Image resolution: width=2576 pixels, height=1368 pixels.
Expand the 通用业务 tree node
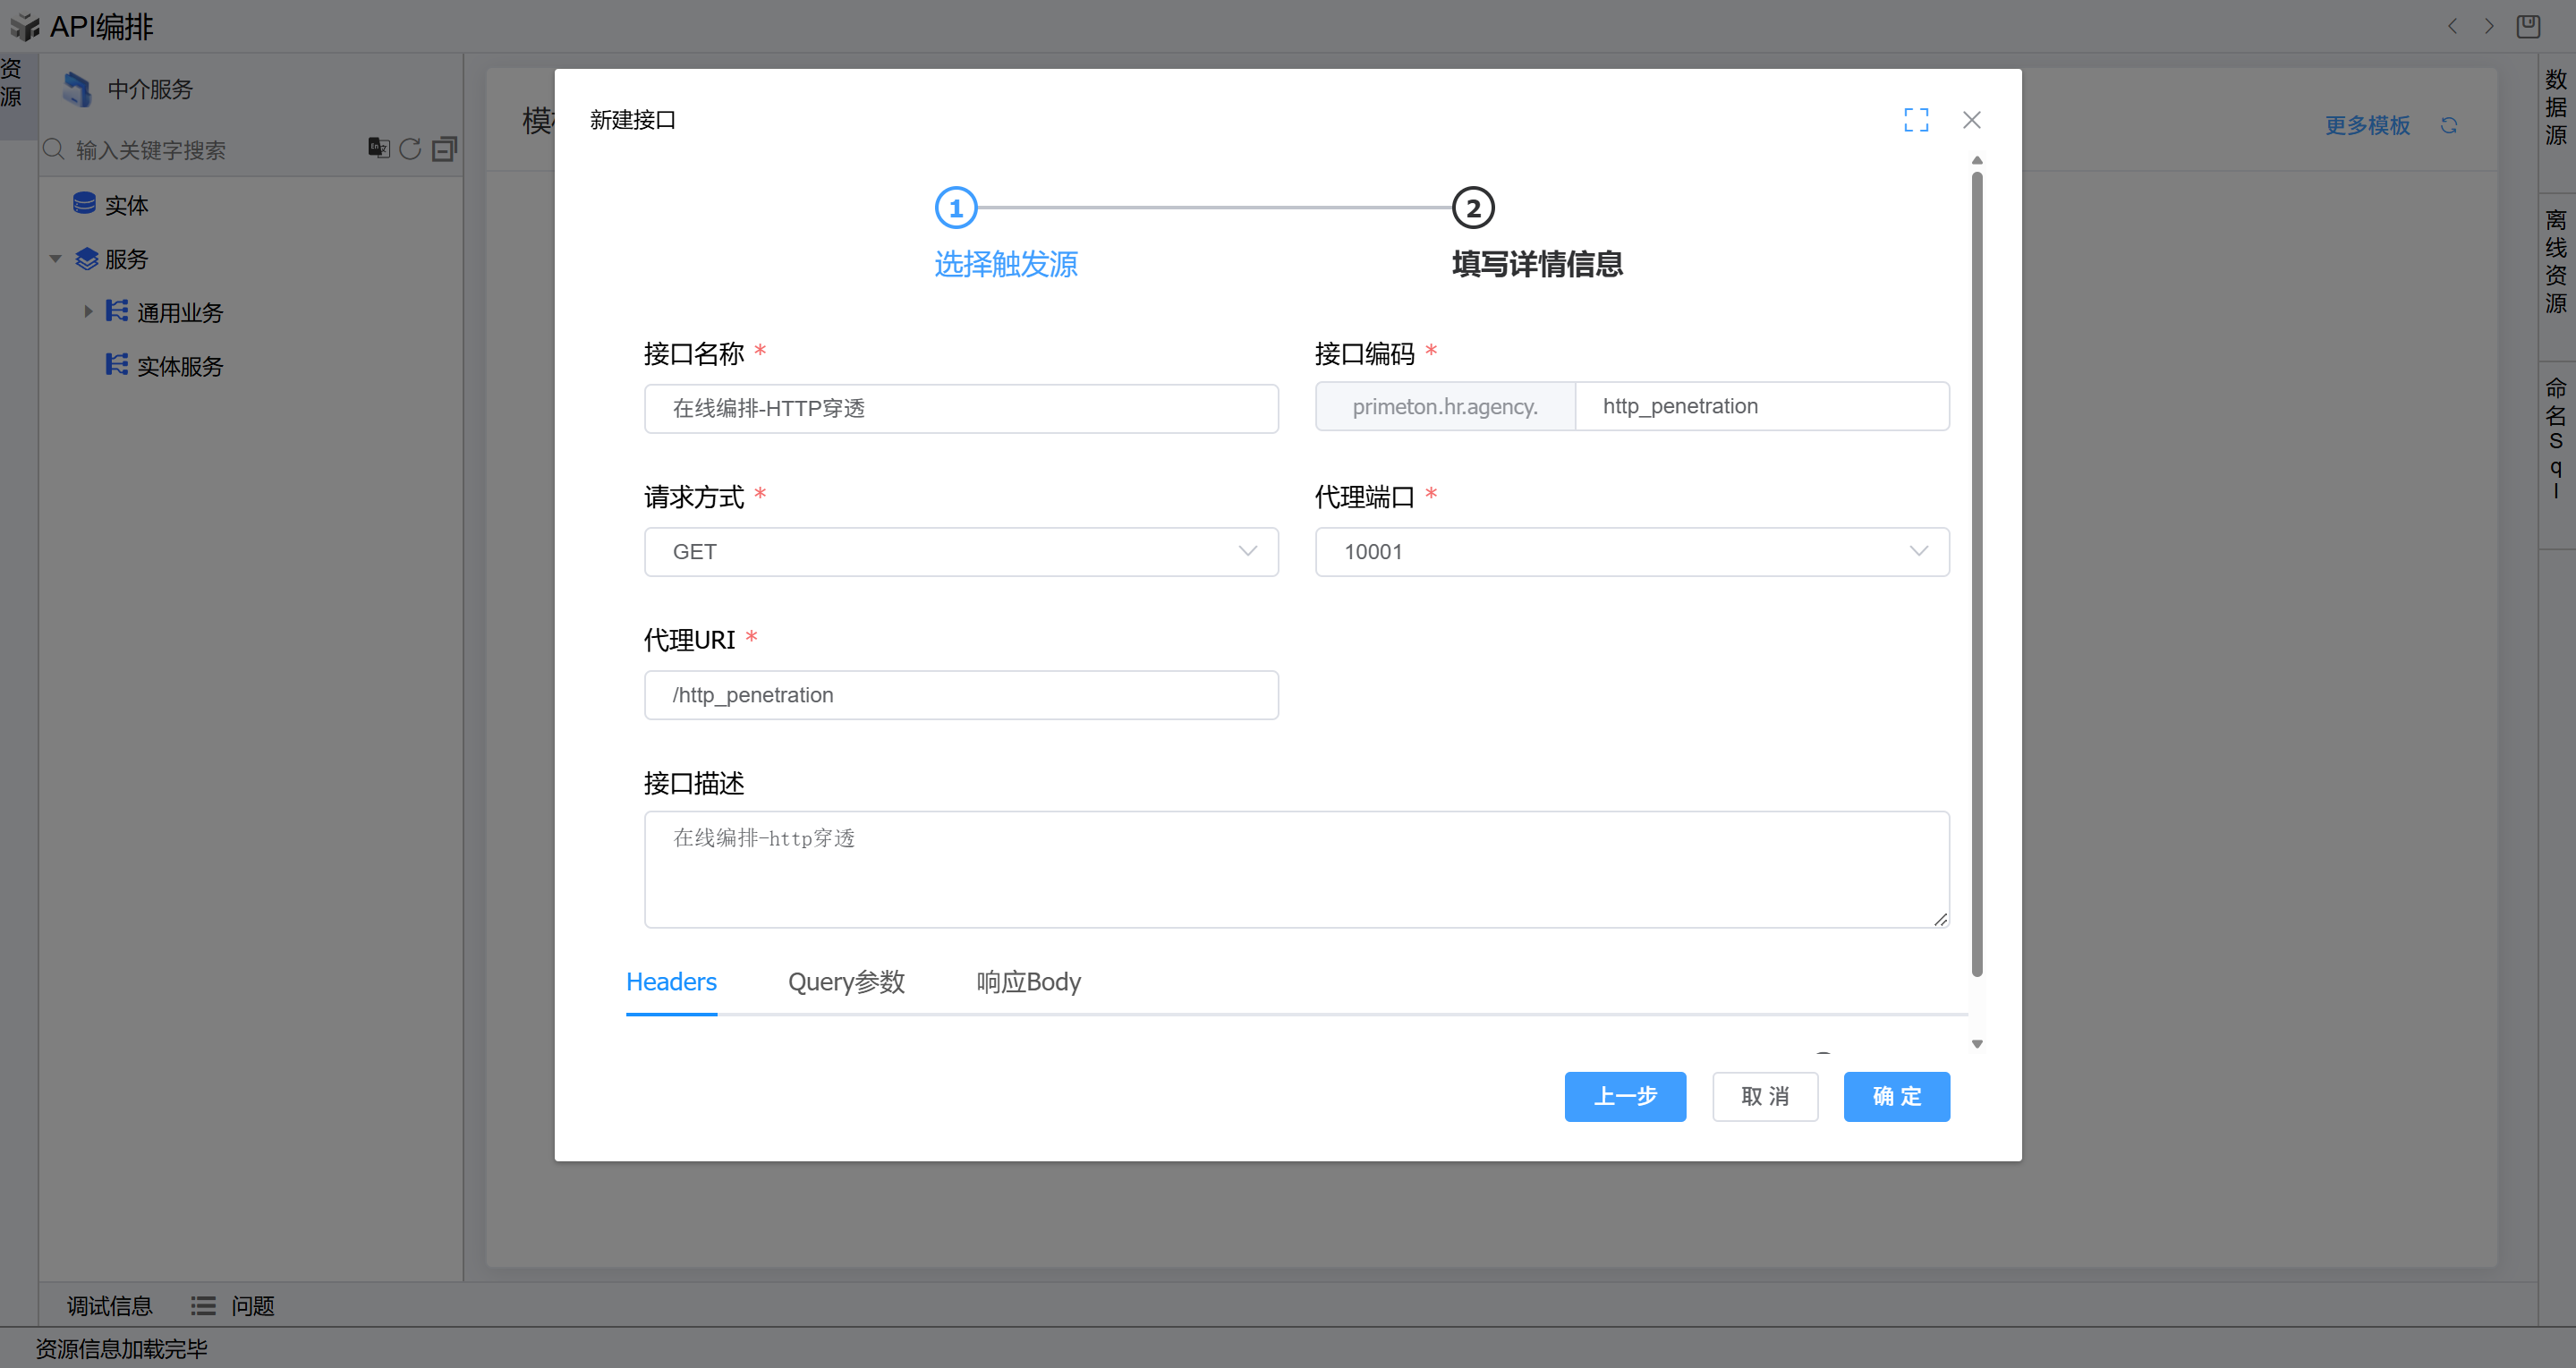(x=88, y=312)
